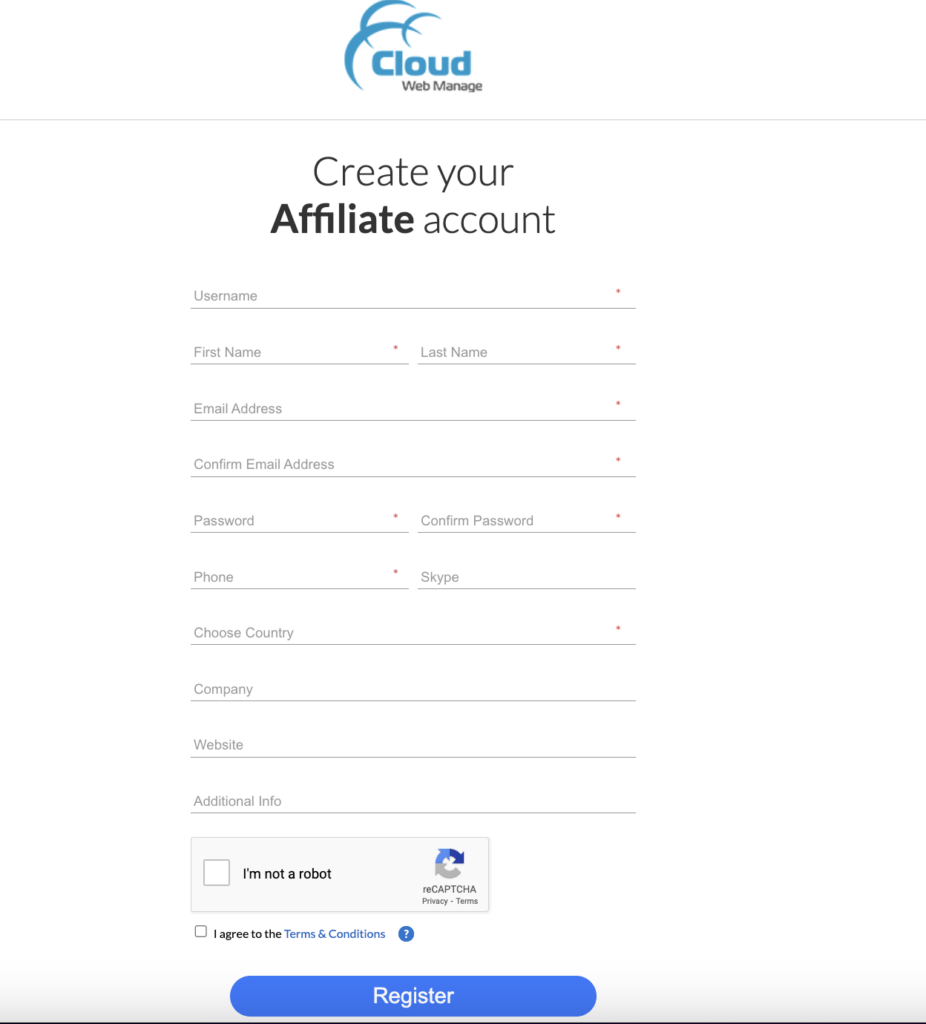Click the reCAPTCHA logo icon
This screenshot has width=926, height=1024.
449,862
